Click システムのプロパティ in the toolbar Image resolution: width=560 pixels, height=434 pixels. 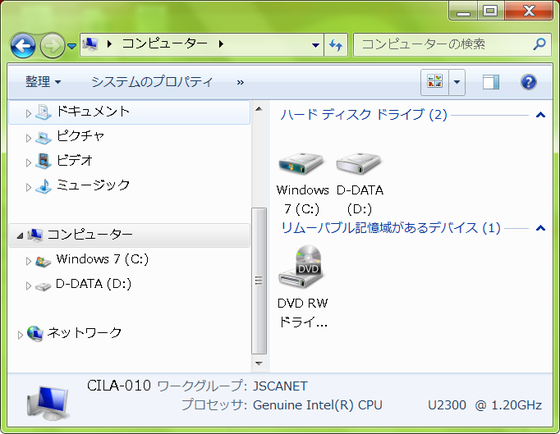click(x=152, y=82)
